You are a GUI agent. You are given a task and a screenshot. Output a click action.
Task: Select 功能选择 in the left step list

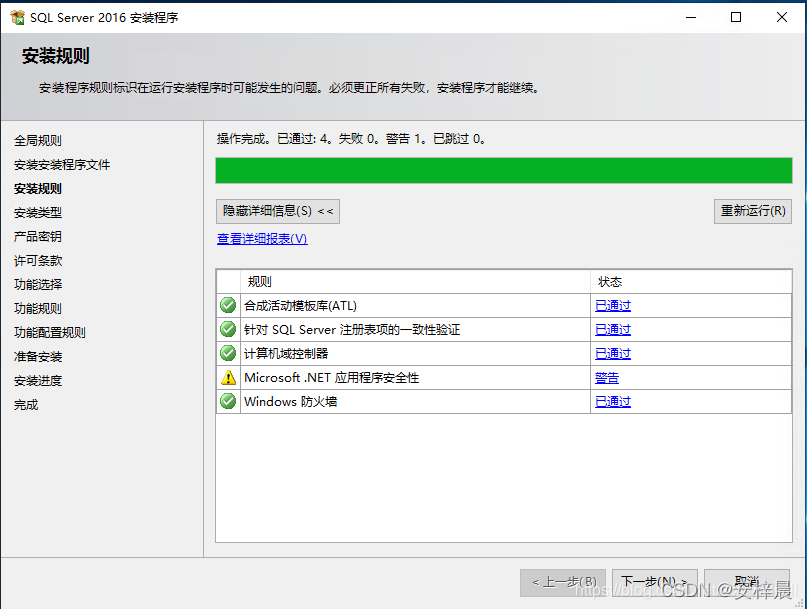(38, 283)
